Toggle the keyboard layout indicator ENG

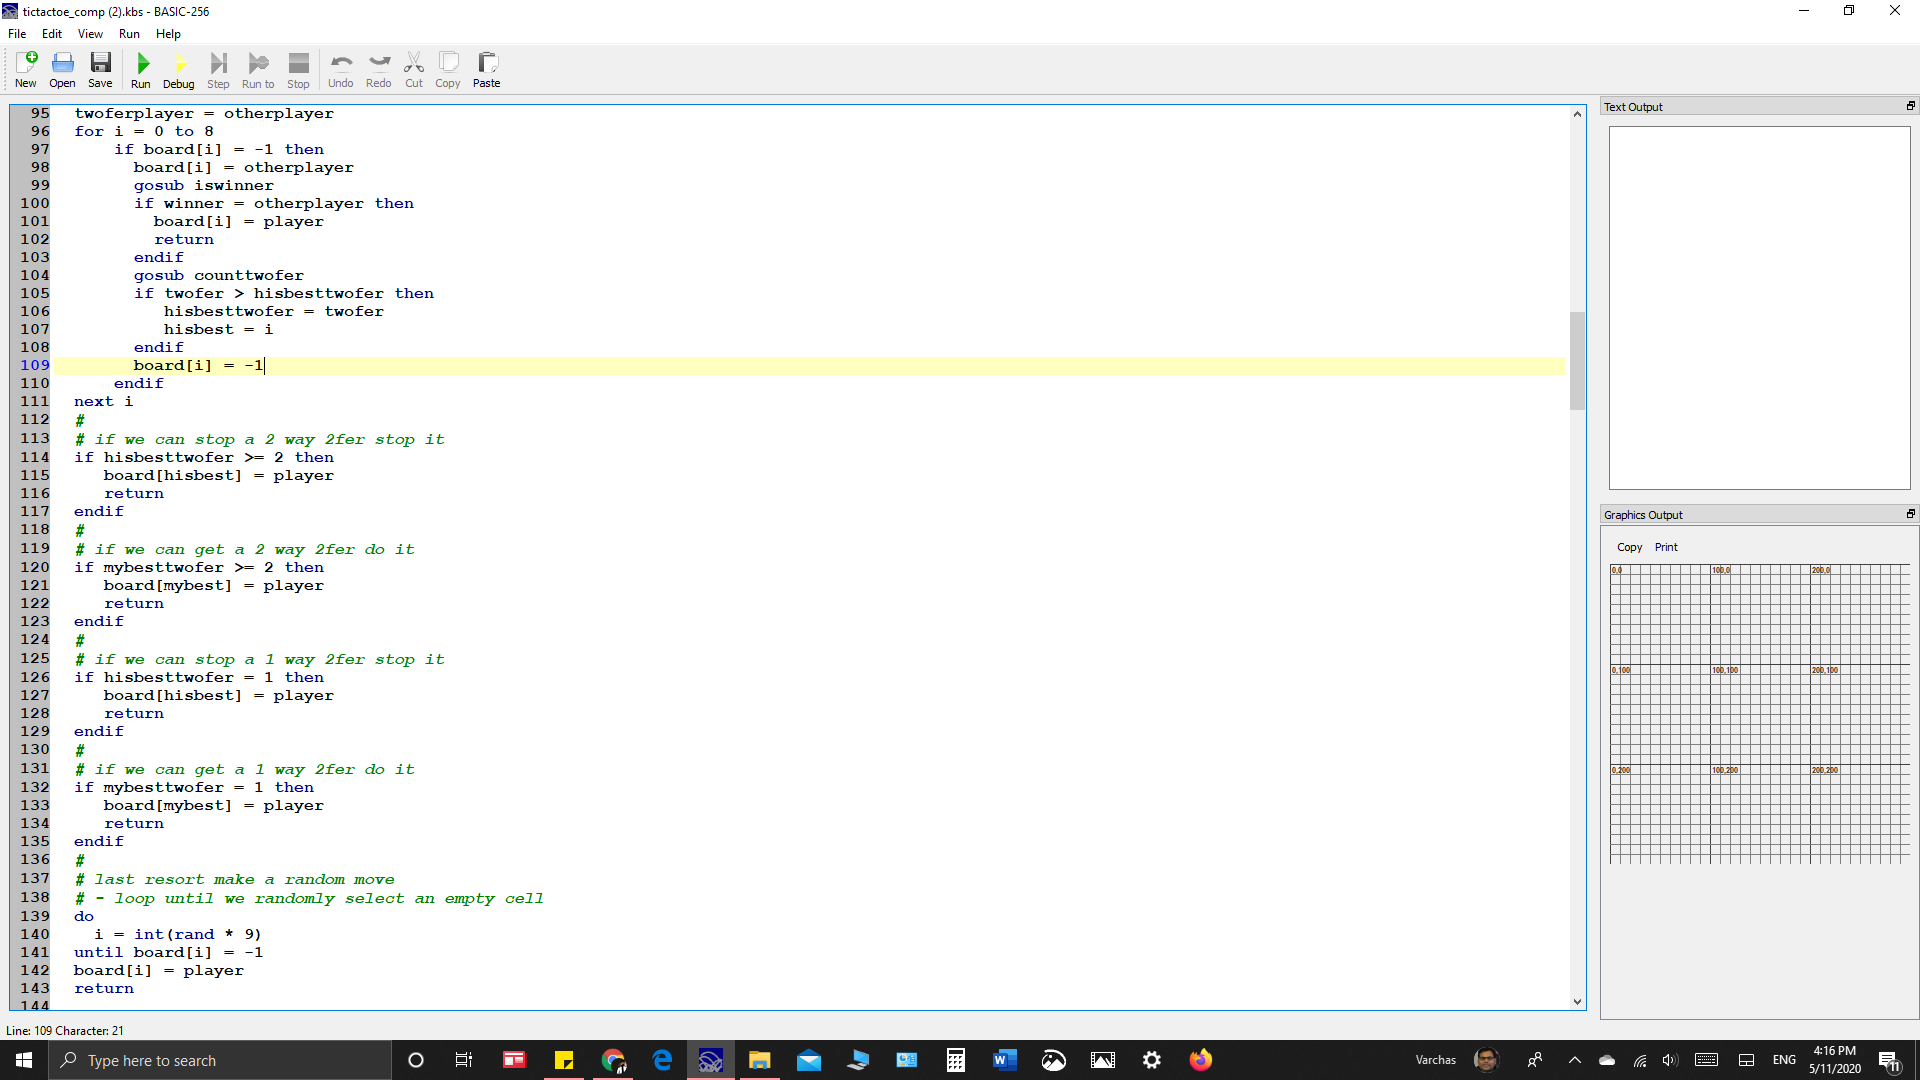(1783, 1060)
